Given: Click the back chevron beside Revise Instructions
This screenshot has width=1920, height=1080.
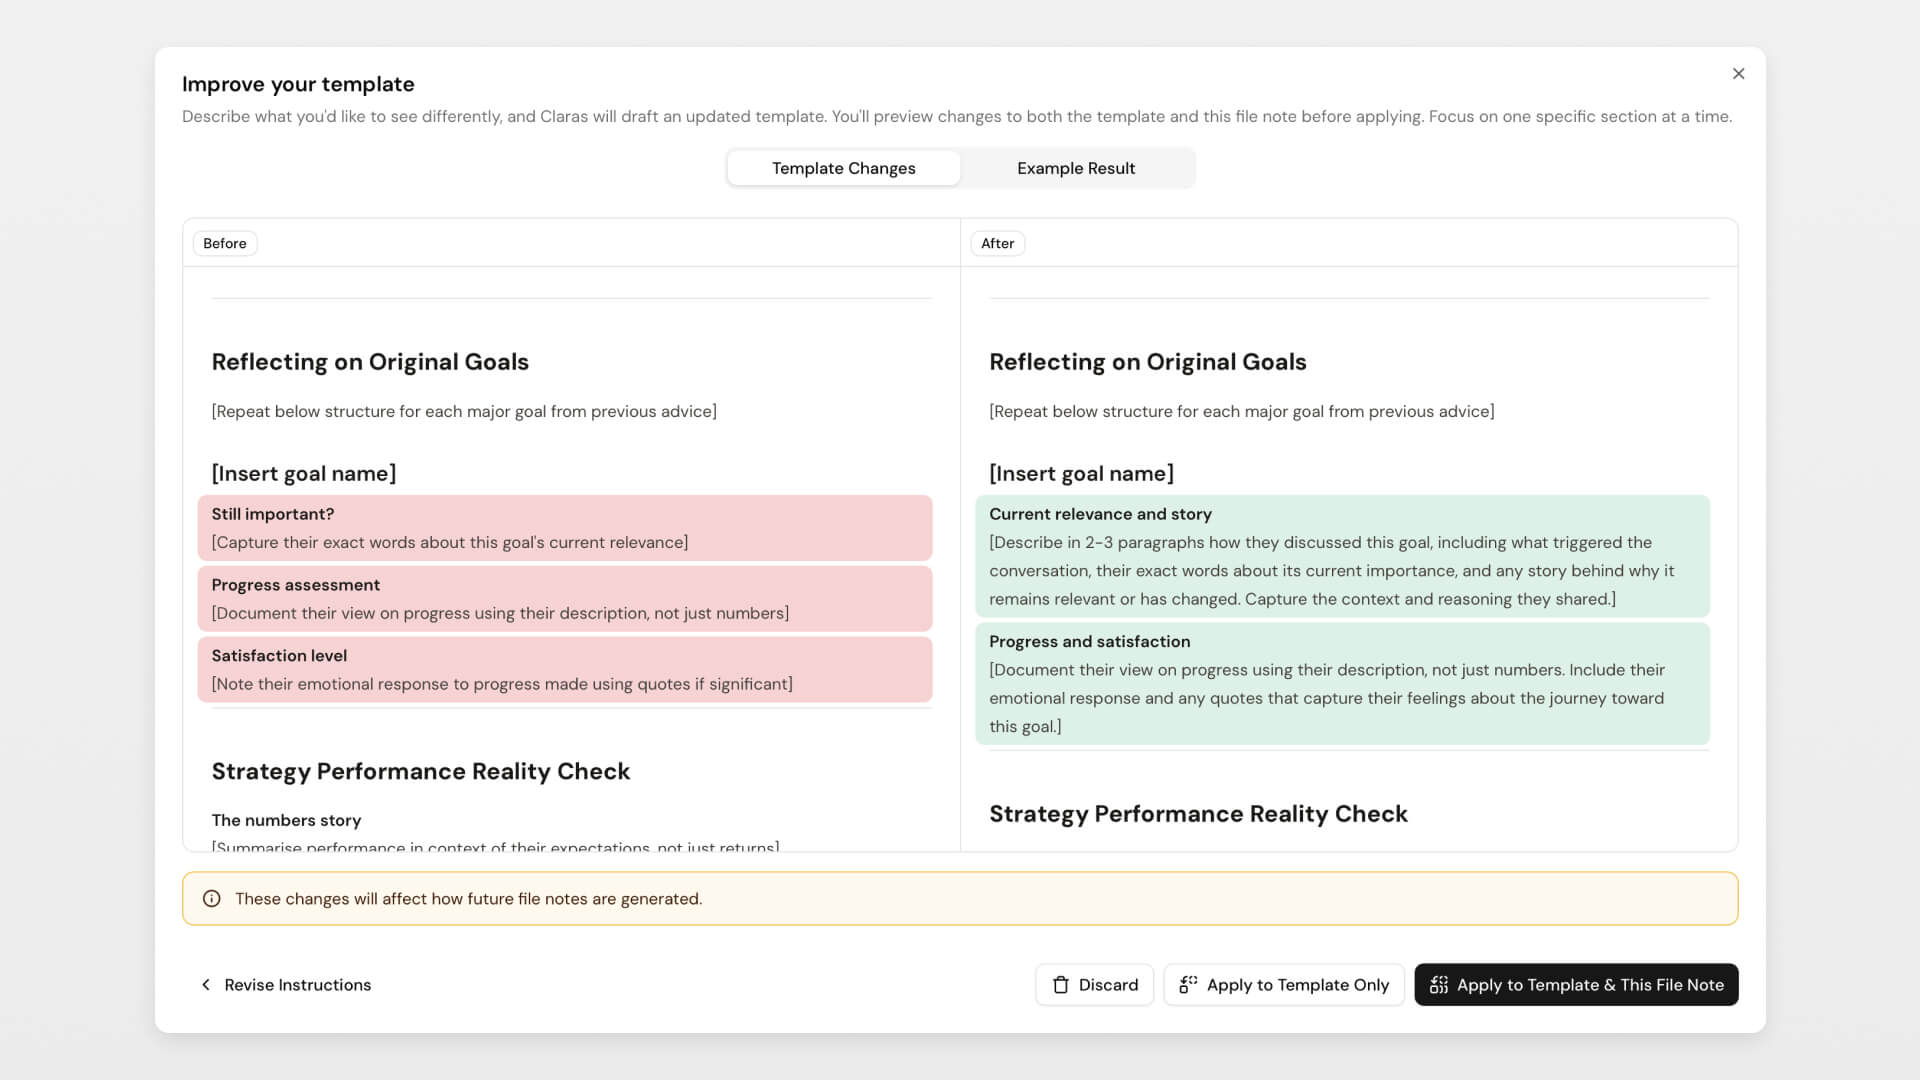Looking at the screenshot, I should click(x=206, y=984).
